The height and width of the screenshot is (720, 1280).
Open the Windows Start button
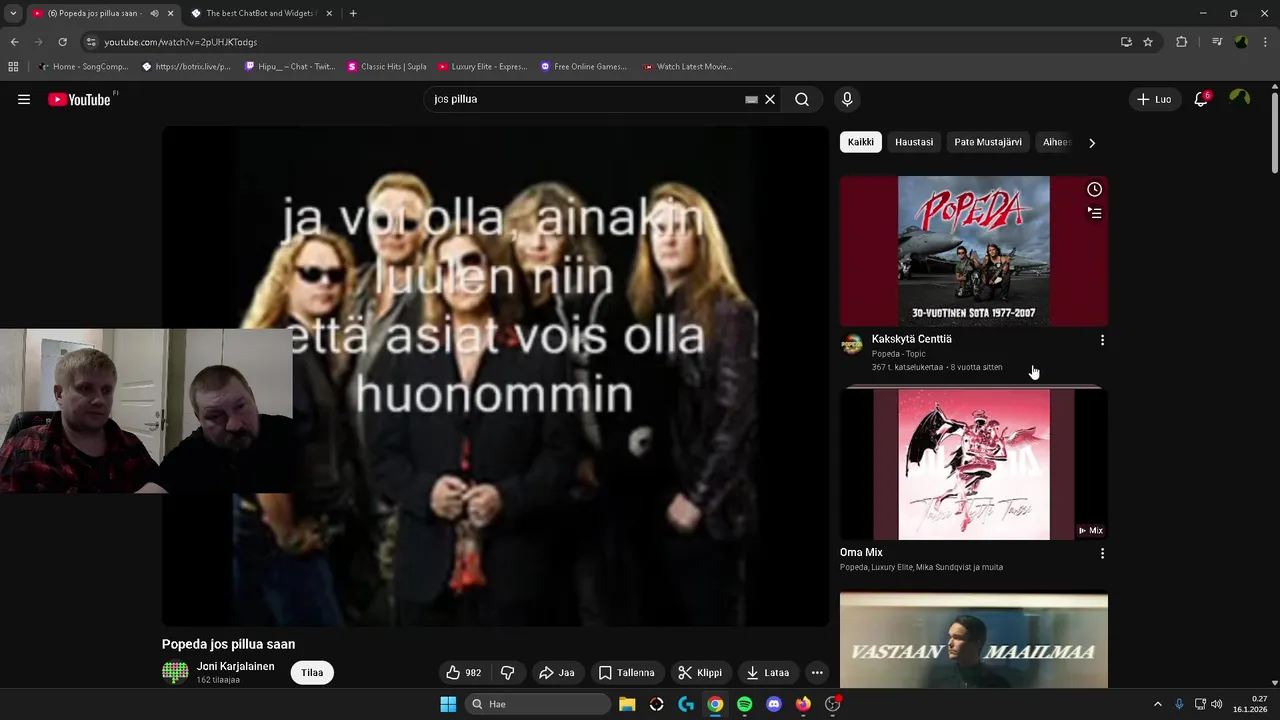tap(448, 704)
